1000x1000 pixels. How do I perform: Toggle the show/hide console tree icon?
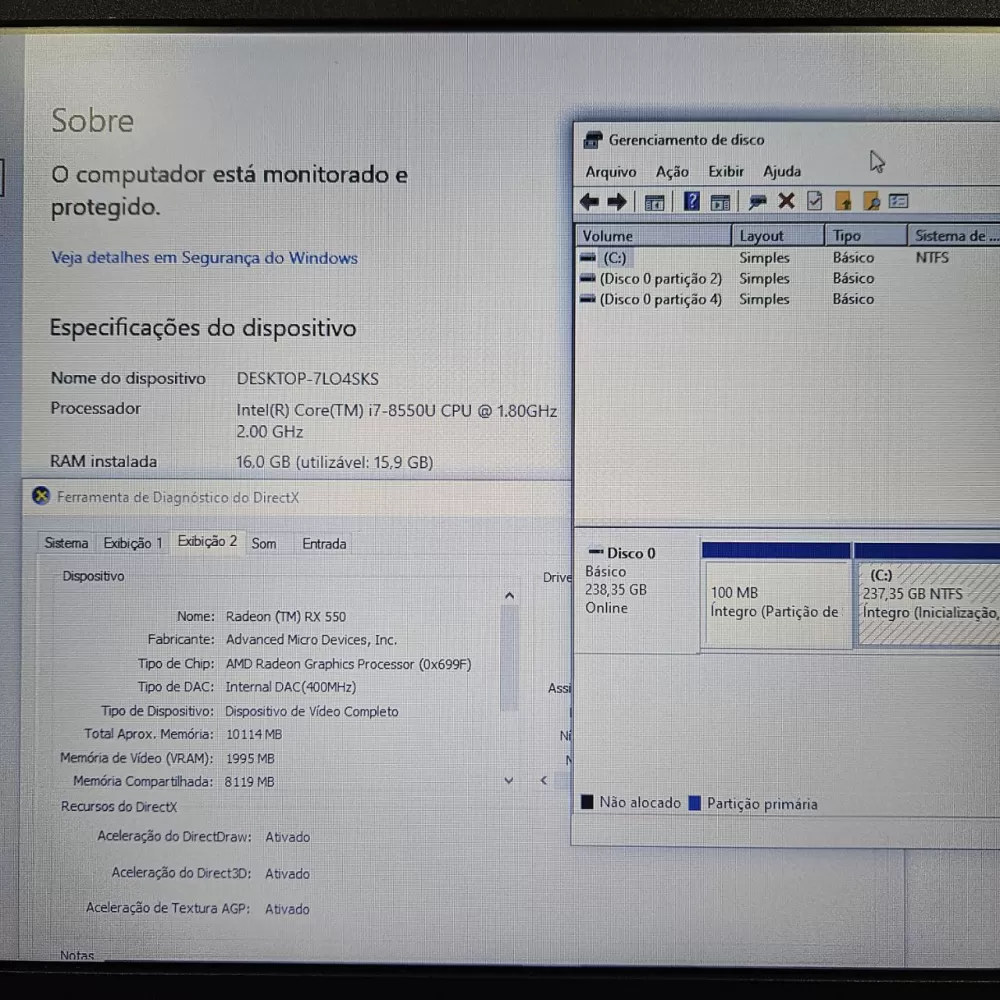(x=654, y=203)
